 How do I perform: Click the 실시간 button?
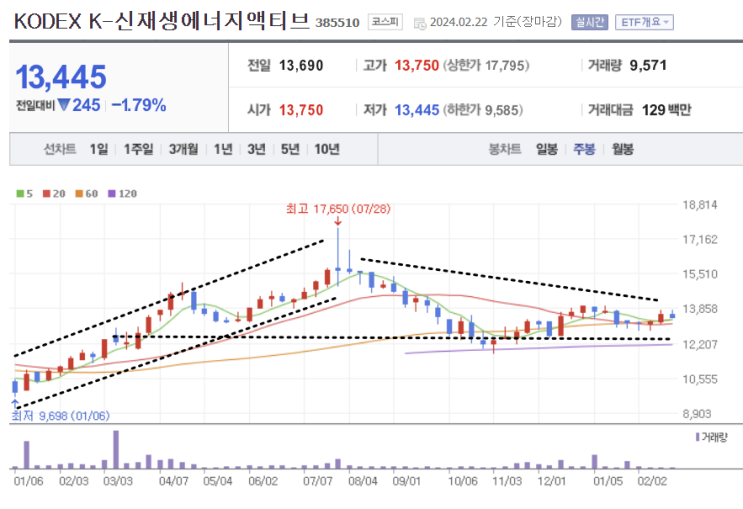click(x=589, y=22)
